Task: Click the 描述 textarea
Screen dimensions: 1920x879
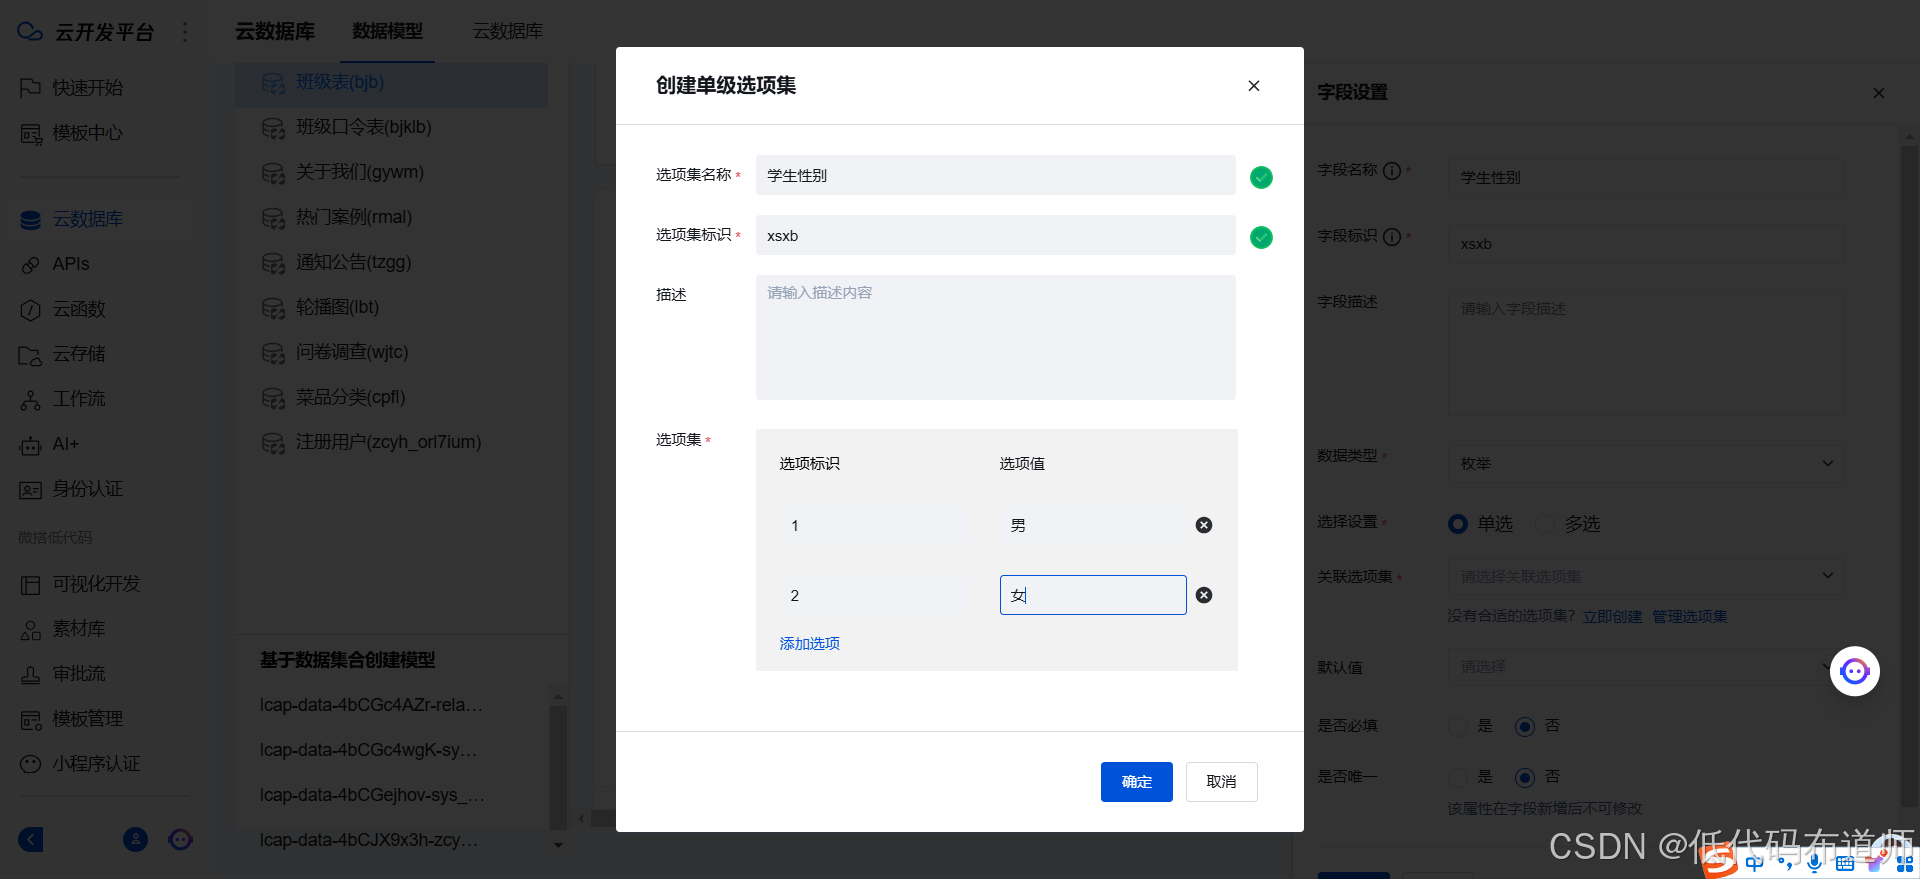Action: pyautogui.click(x=996, y=337)
